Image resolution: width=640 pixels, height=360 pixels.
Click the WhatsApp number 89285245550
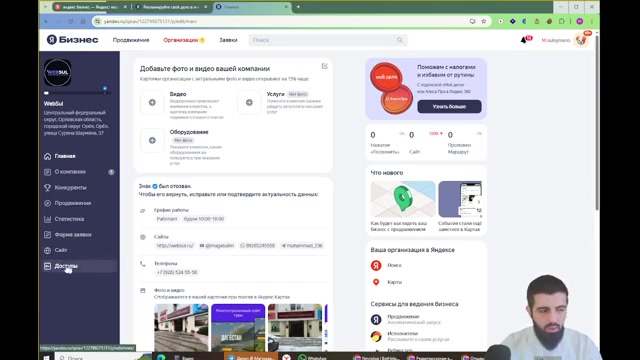pos(258,246)
